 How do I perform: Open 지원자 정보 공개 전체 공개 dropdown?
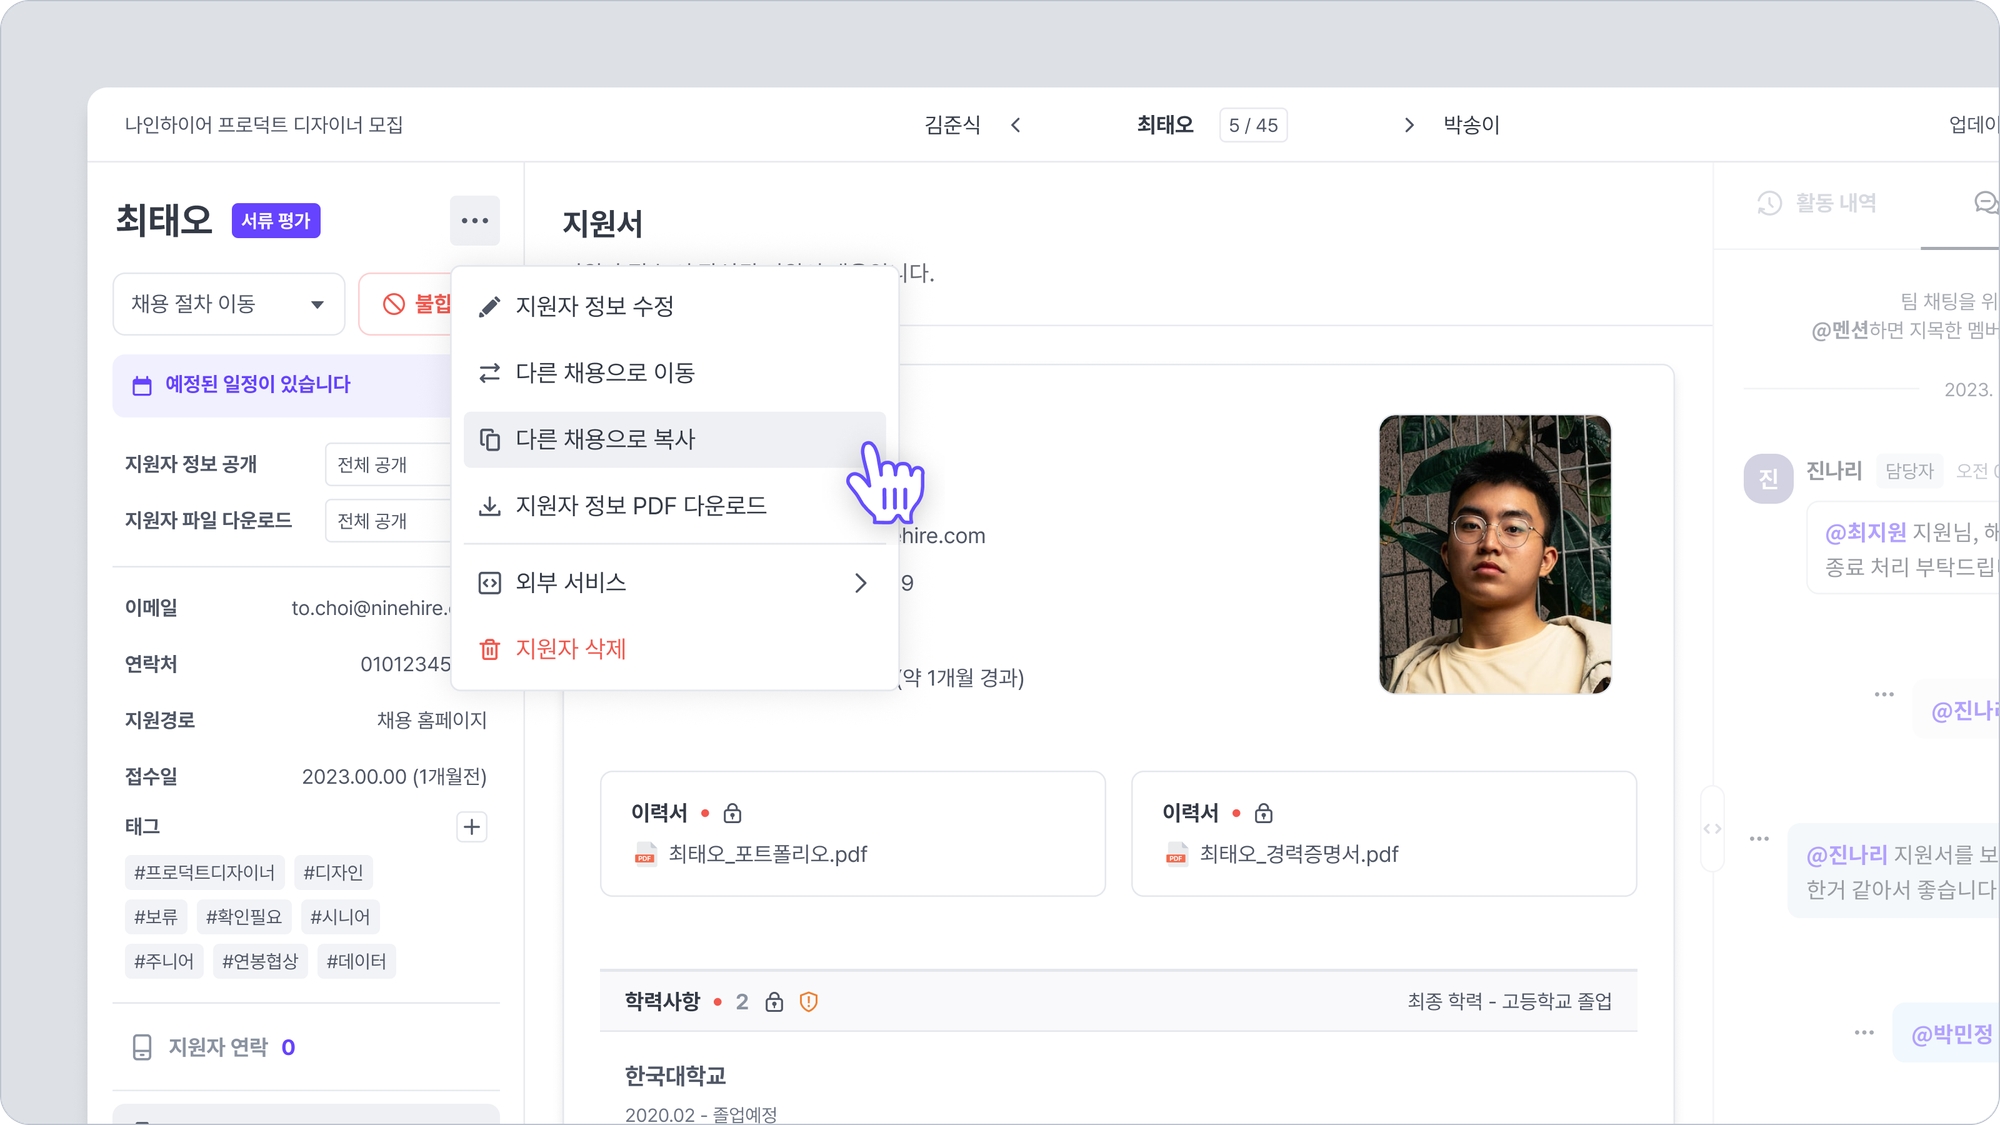pyautogui.click(x=388, y=465)
